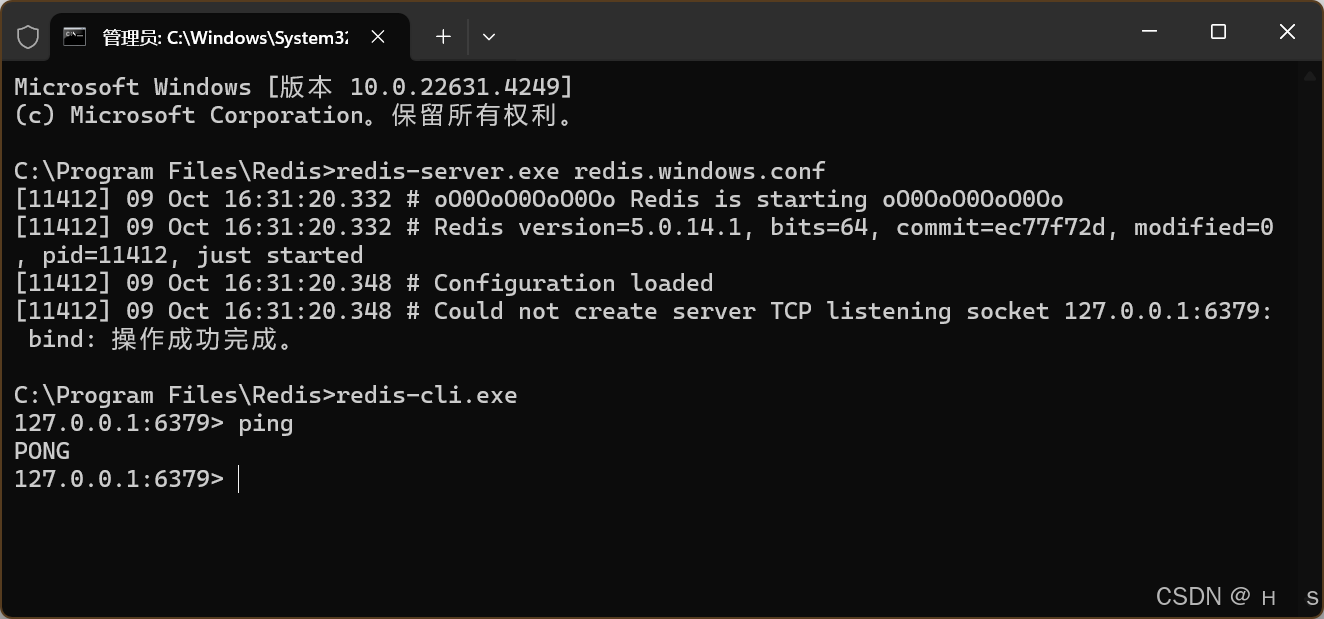Open the new tab chevron dropdown

[x=489, y=36]
